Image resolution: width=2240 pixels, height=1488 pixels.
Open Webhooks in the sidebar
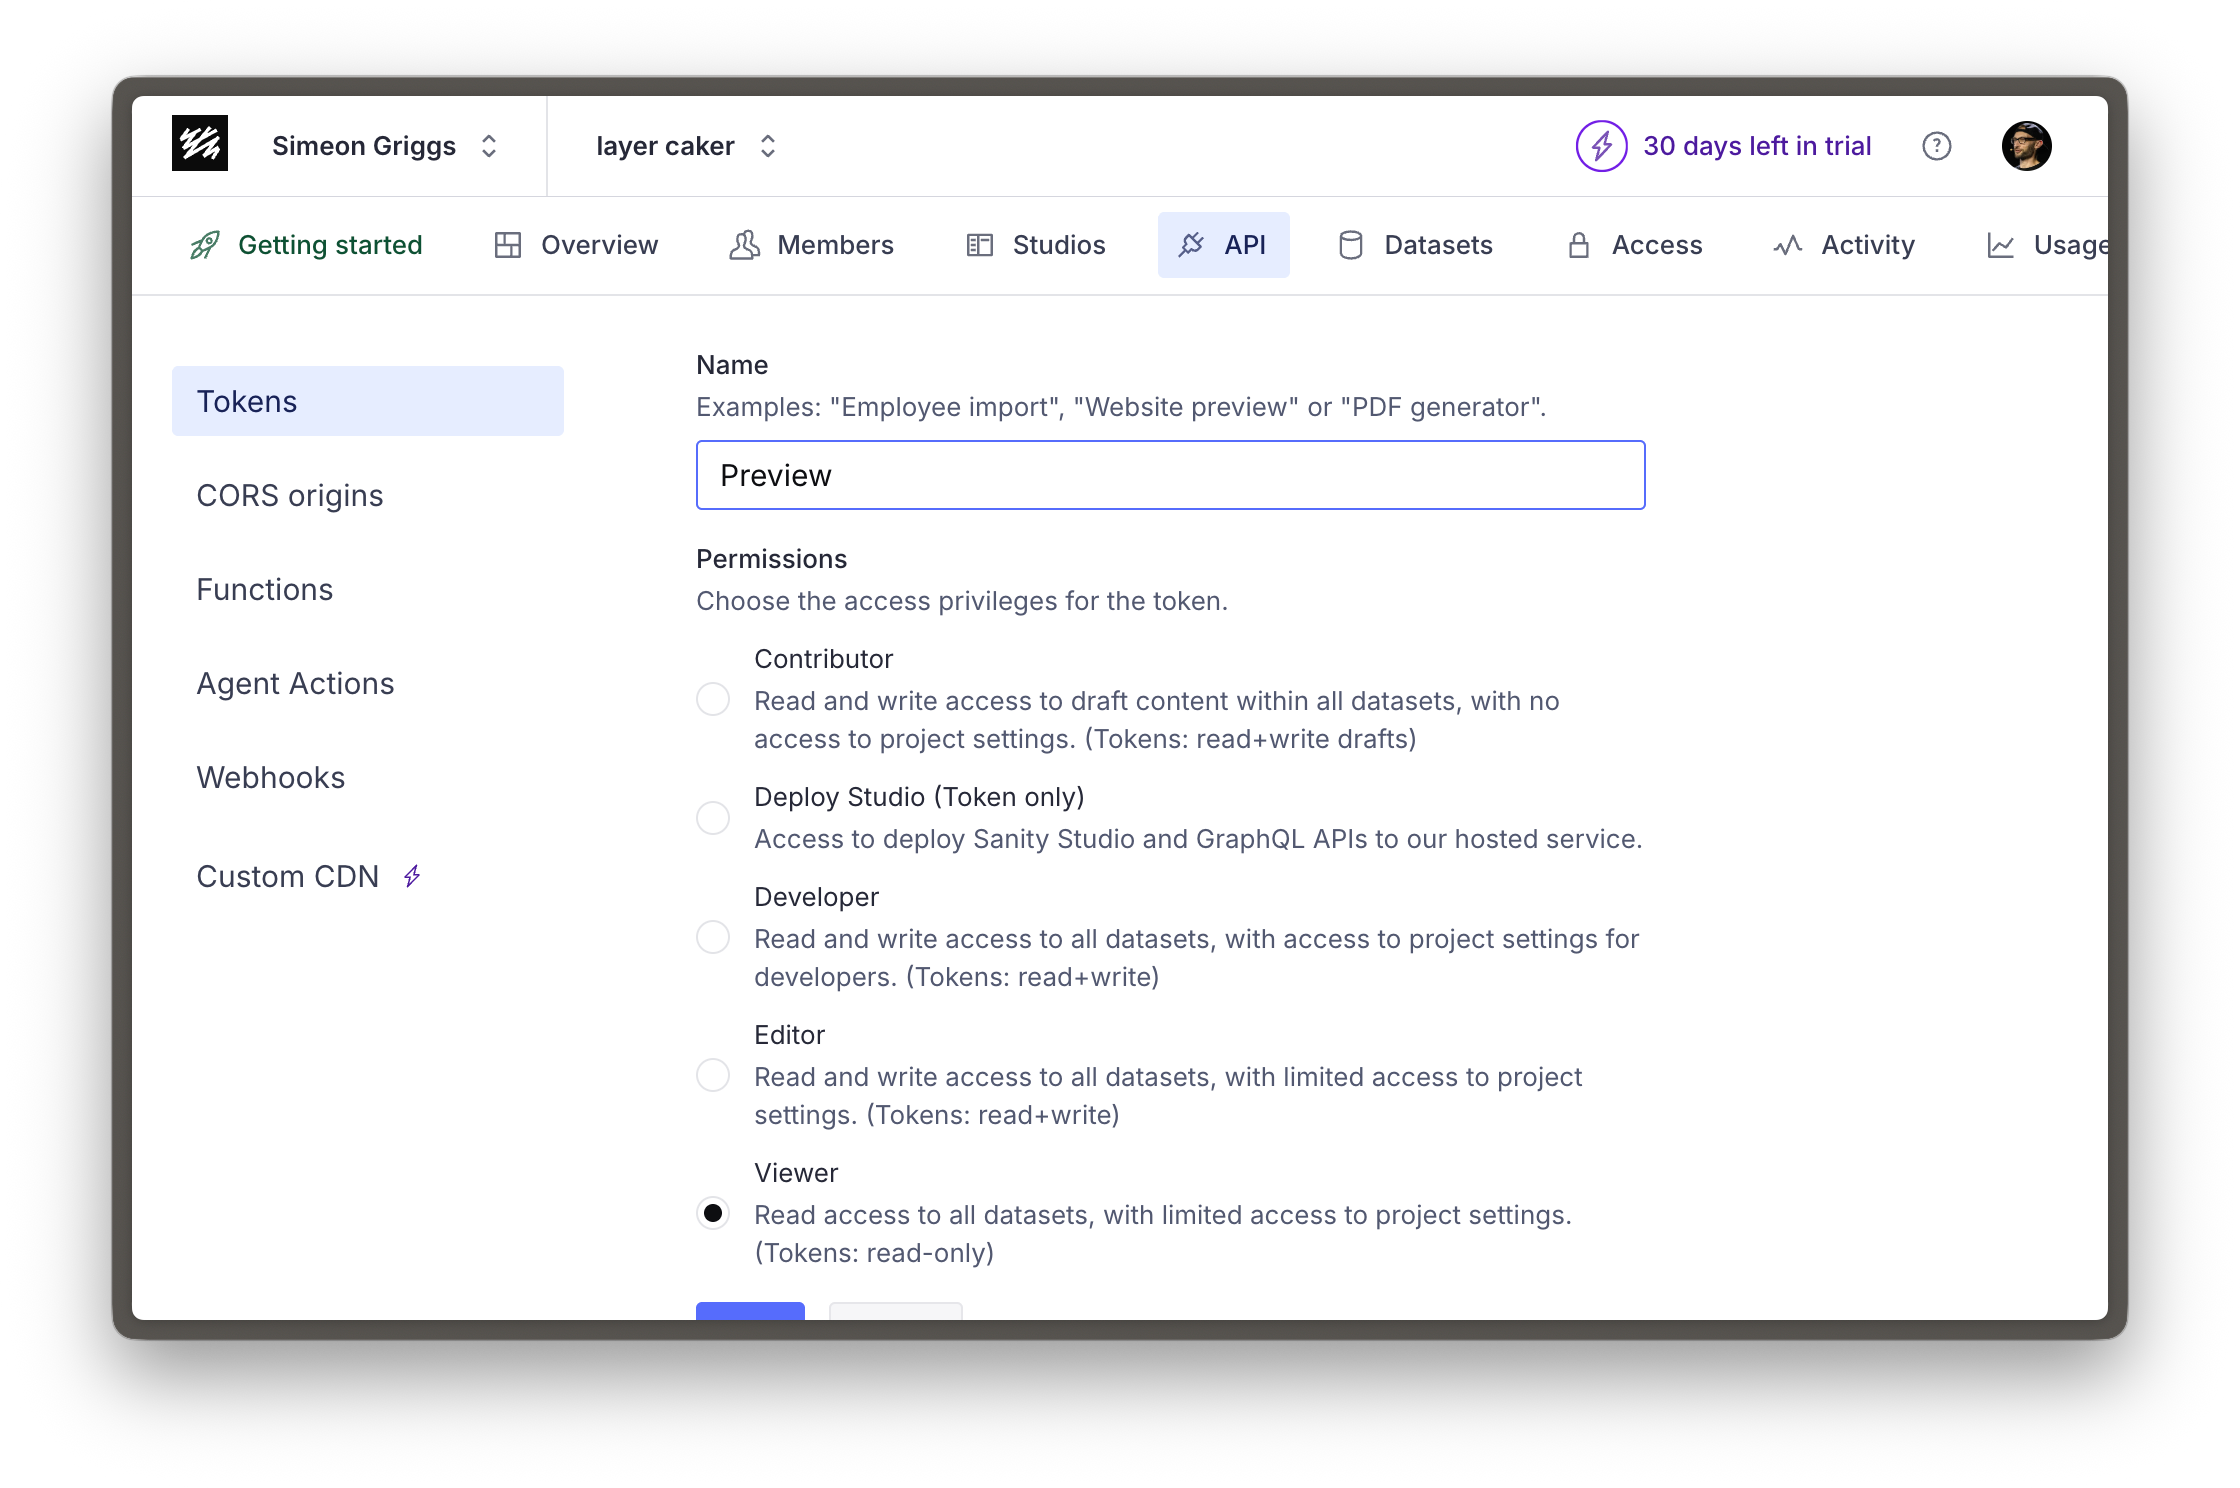[368, 777]
